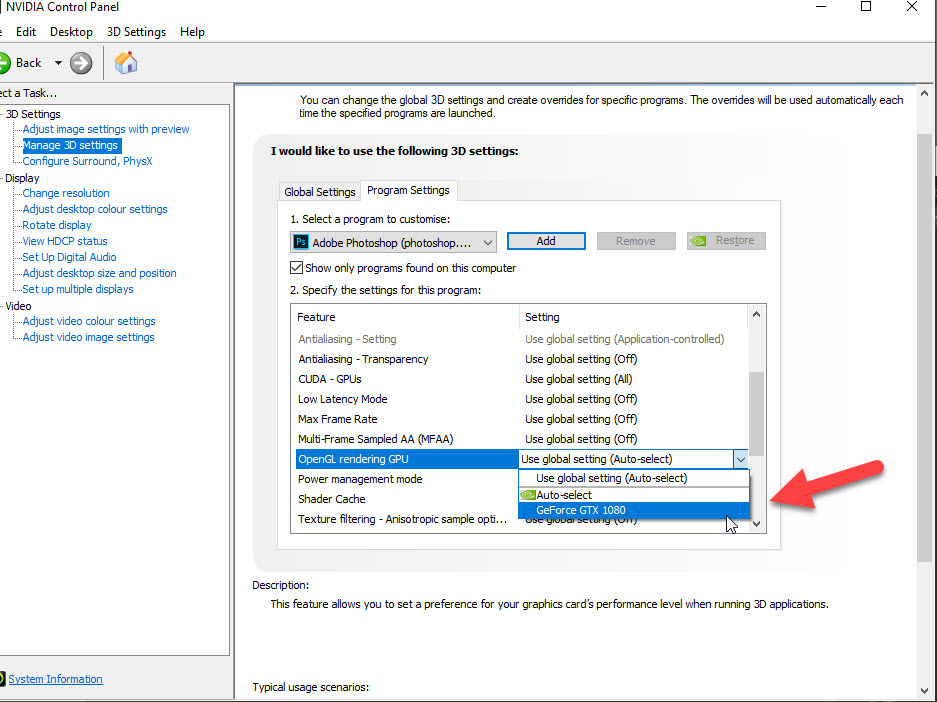The image size is (937, 702).
Task: Select the 3D Settings tree category
Action: pos(33,114)
